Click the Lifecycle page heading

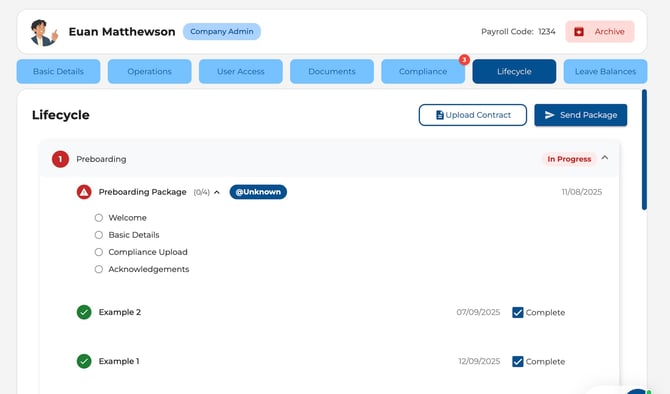(61, 115)
